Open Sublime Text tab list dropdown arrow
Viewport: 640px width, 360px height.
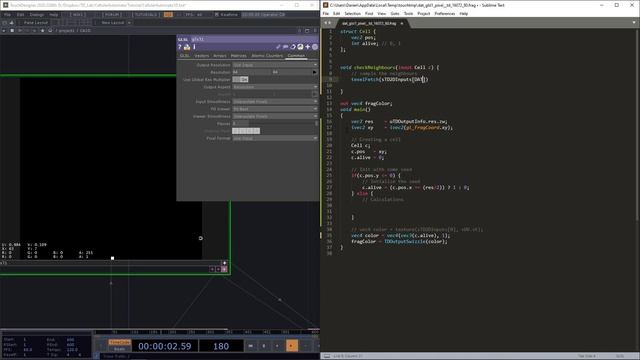(634, 23)
